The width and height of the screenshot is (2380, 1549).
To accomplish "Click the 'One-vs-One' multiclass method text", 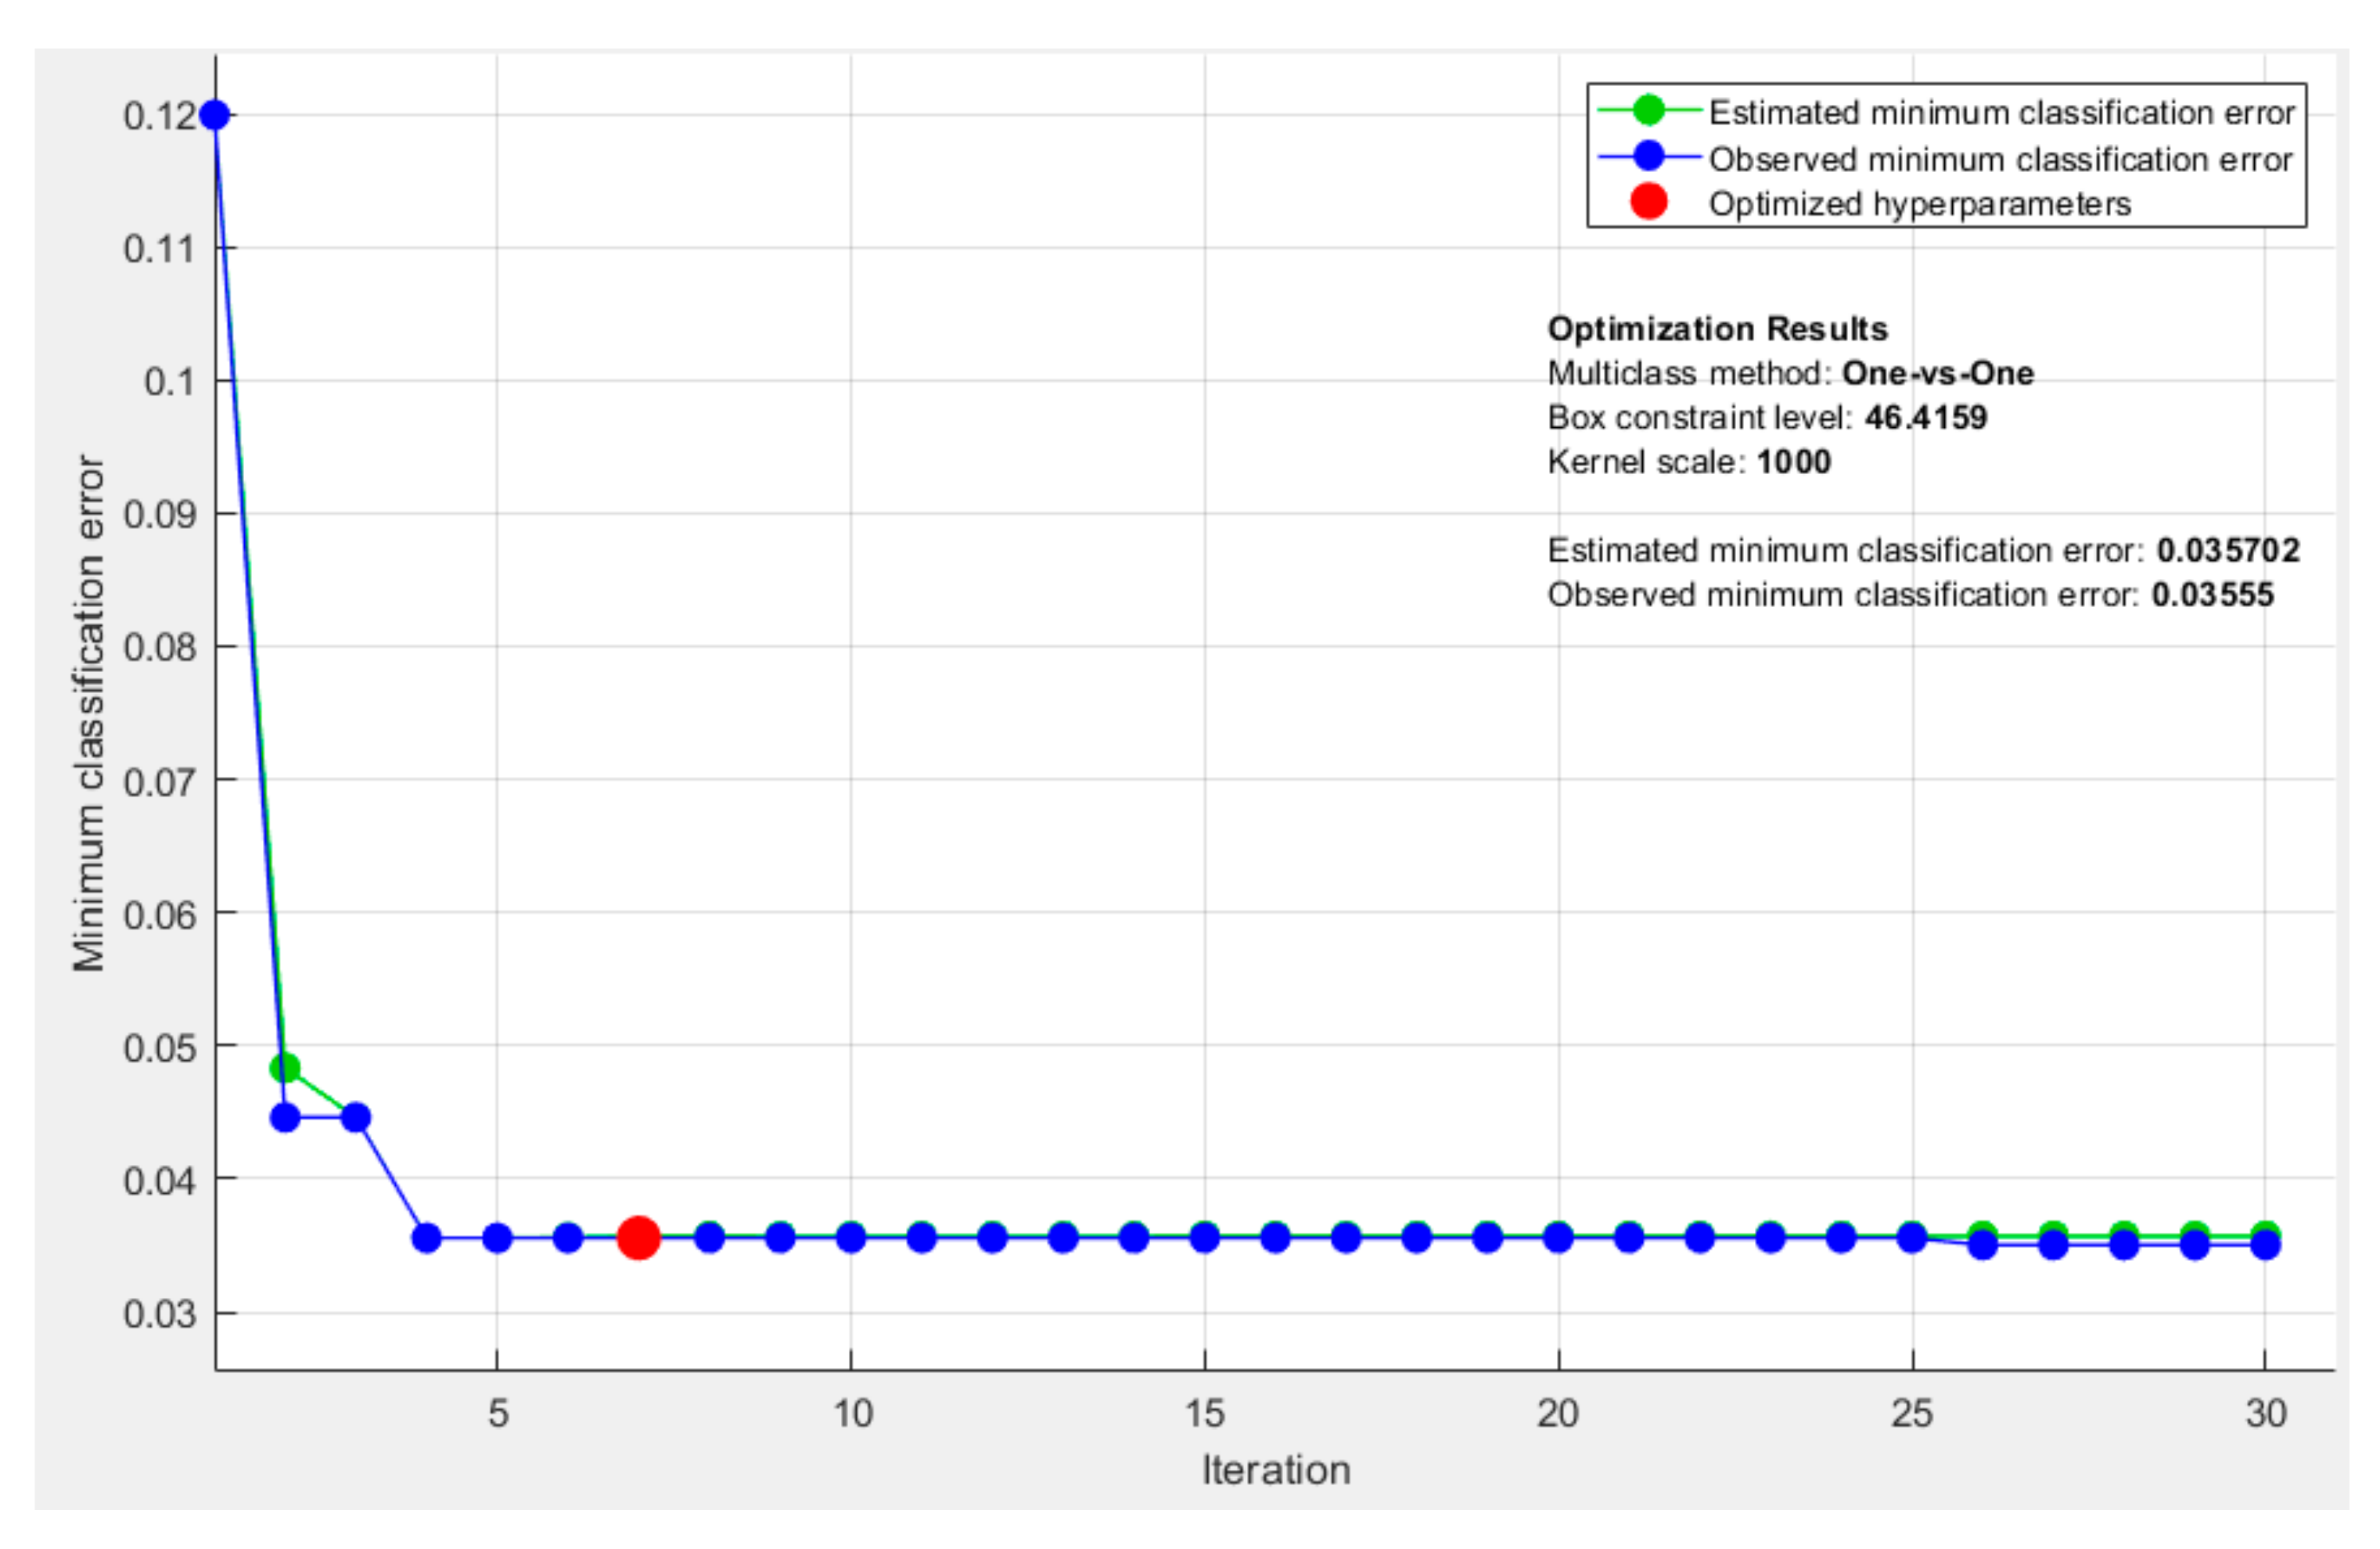I will click(x=1937, y=373).
